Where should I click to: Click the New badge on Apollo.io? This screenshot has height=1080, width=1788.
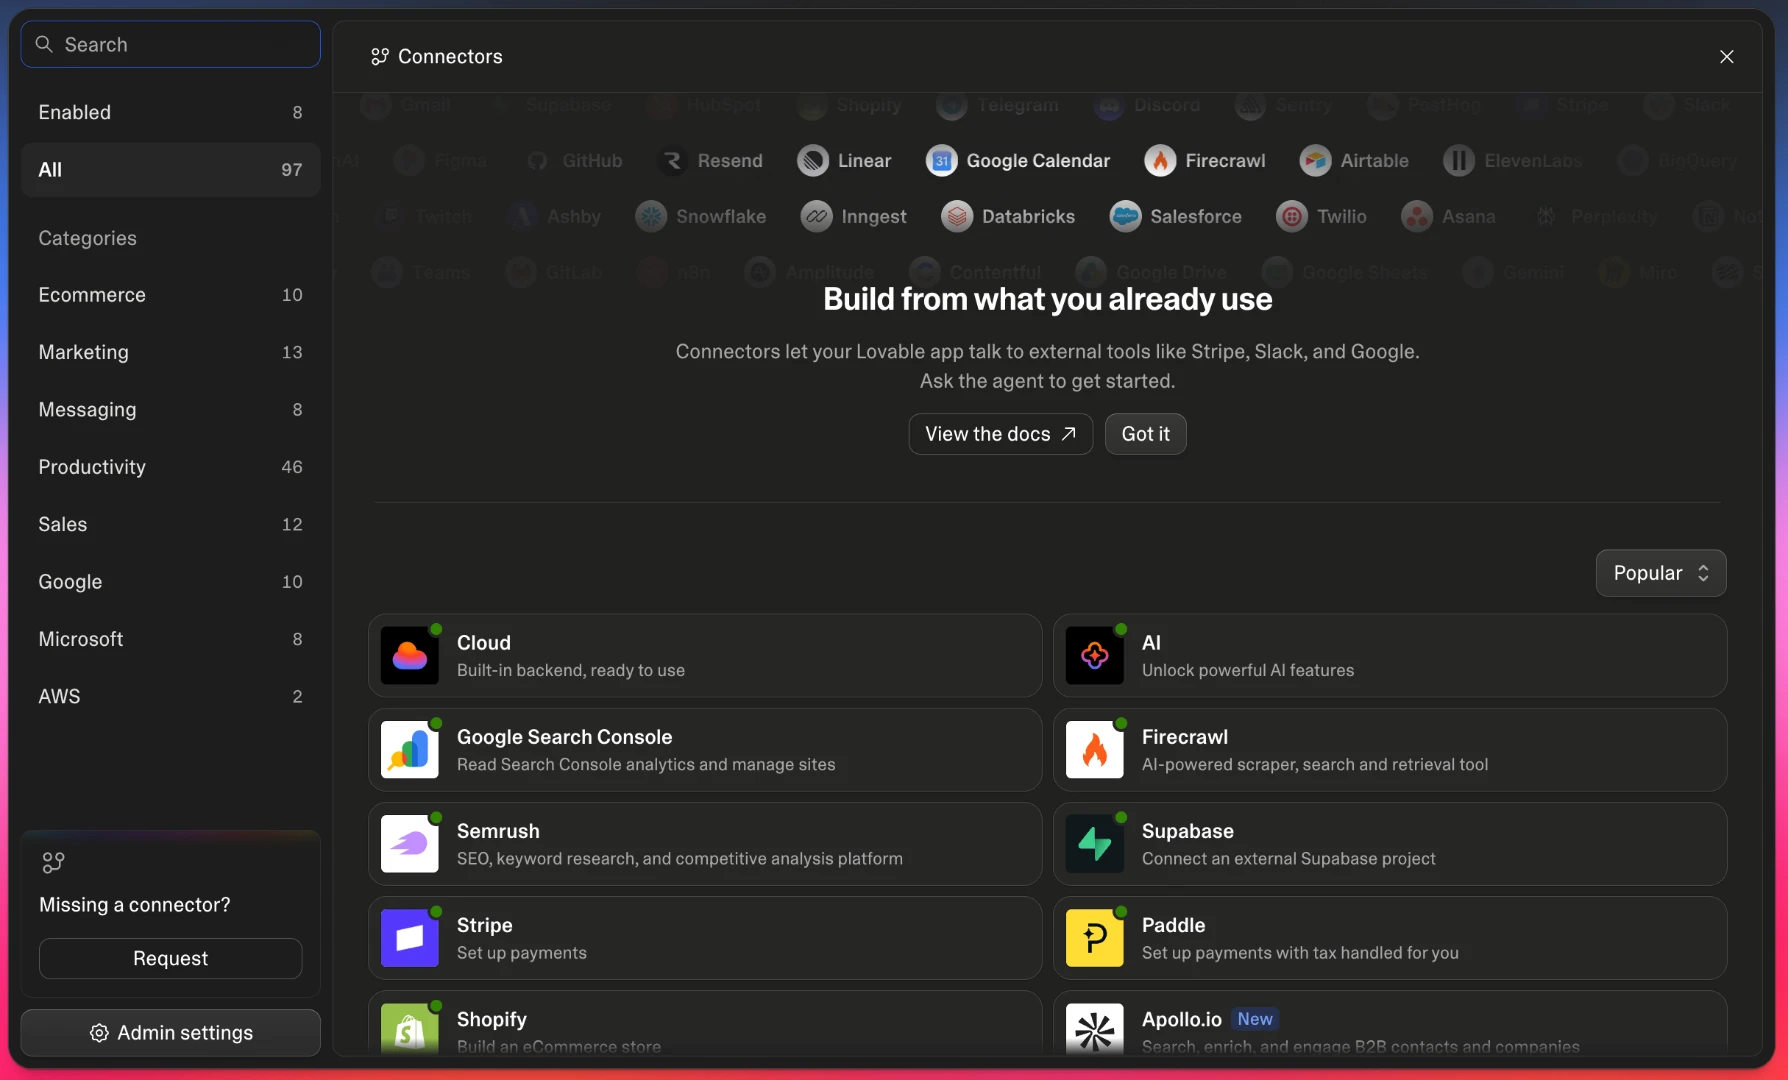point(1255,1019)
